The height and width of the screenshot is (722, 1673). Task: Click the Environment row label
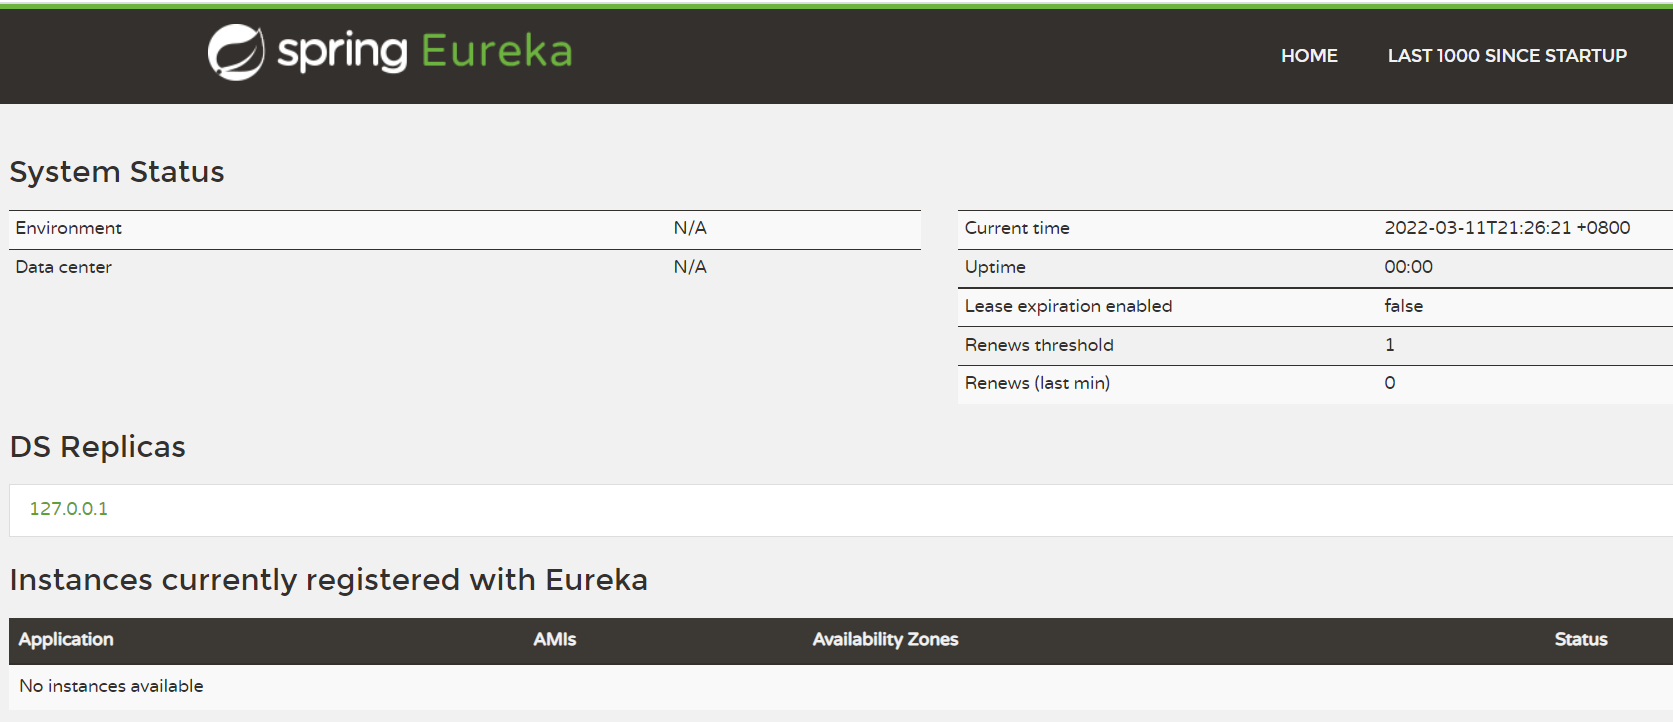click(x=68, y=228)
